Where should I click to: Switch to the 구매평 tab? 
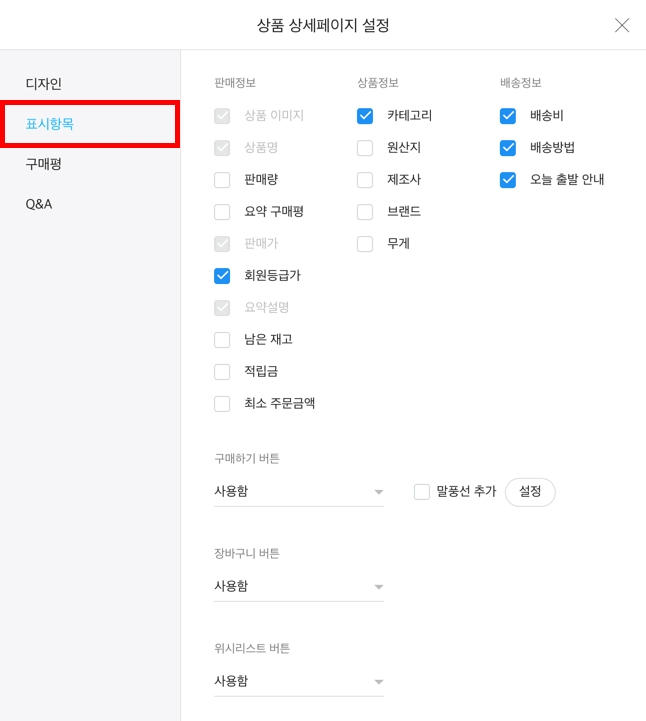[x=44, y=164]
